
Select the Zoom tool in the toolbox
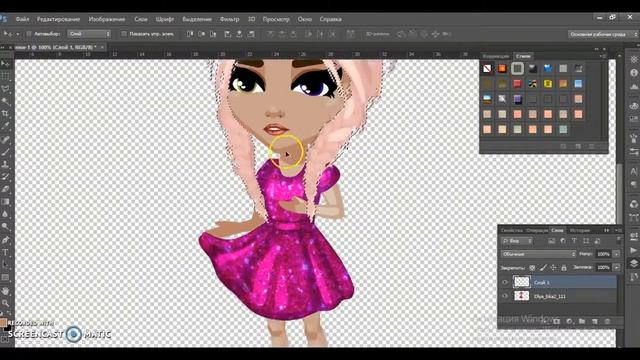tap(5, 303)
